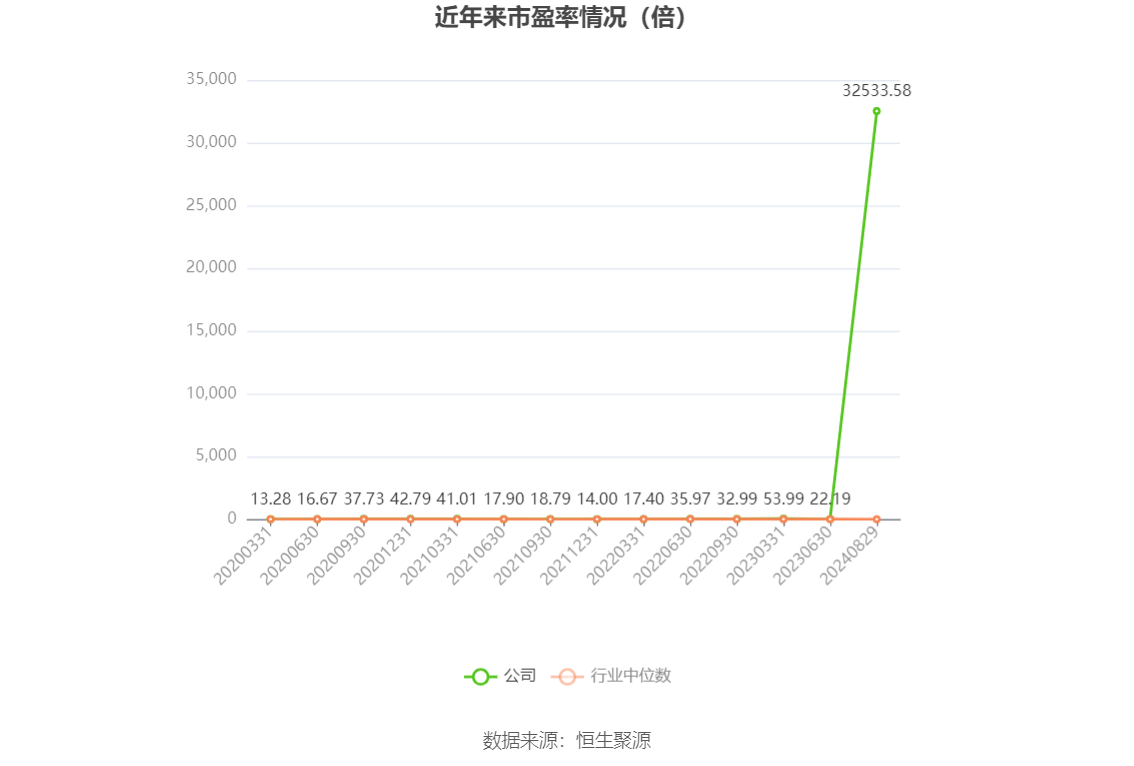1134x766 pixels.
Task: Click the steep green line segment
Action: click(x=853, y=315)
